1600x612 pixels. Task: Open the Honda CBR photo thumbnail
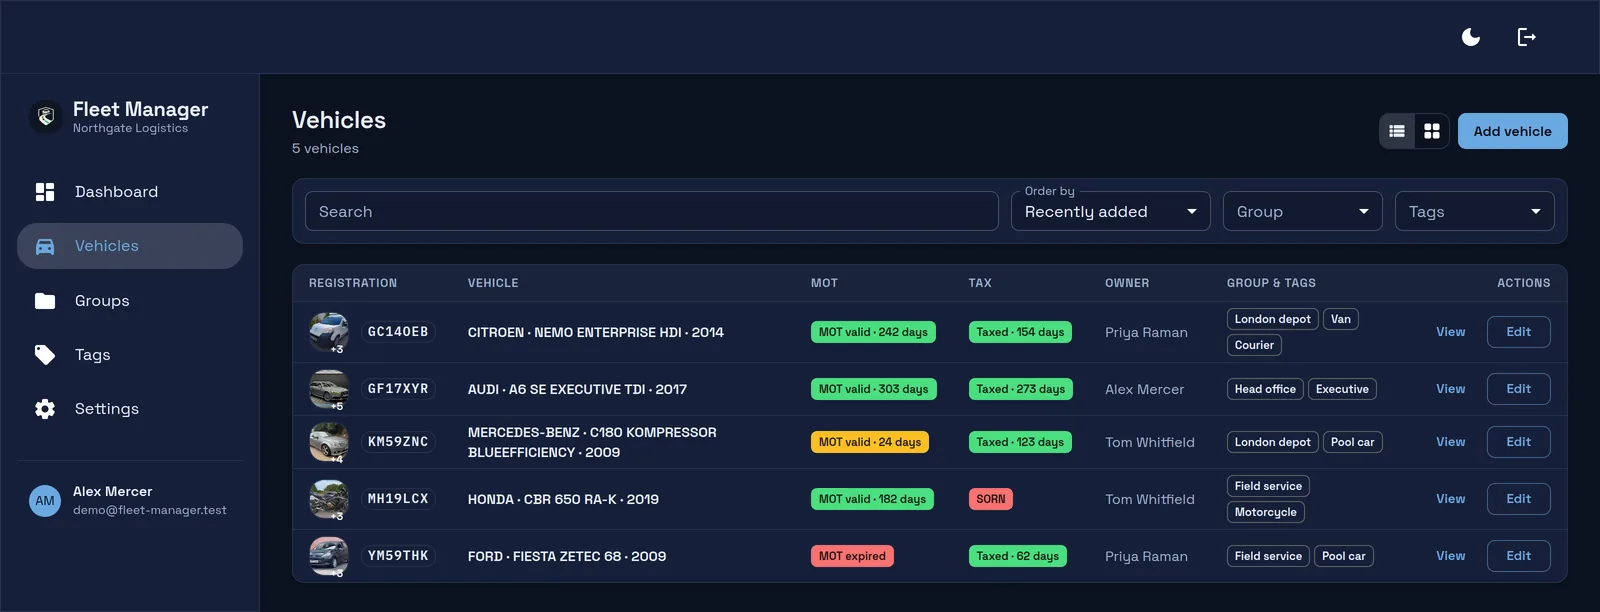pos(329,499)
